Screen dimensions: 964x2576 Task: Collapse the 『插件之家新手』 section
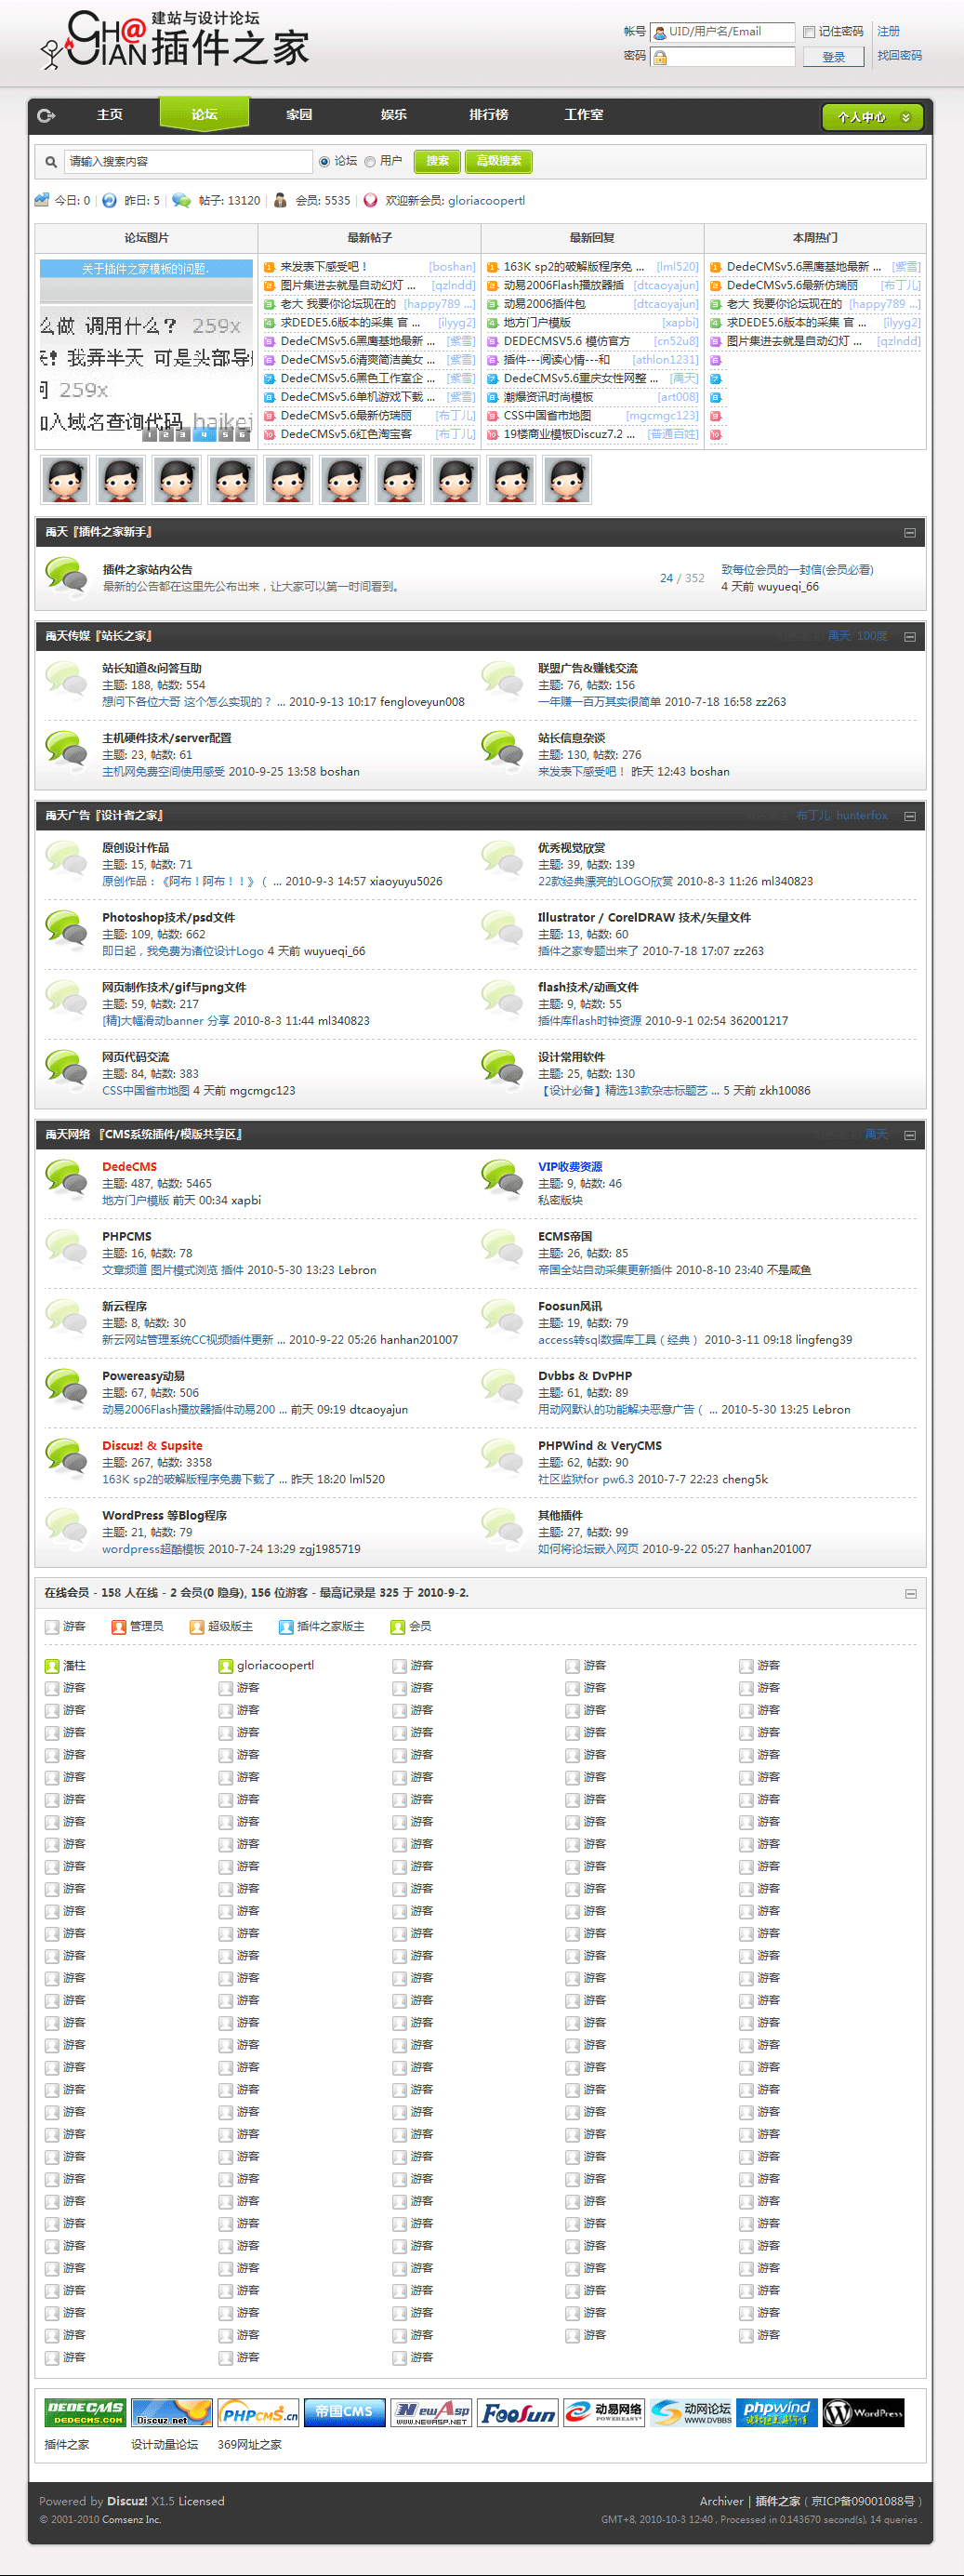(x=910, y=533)
